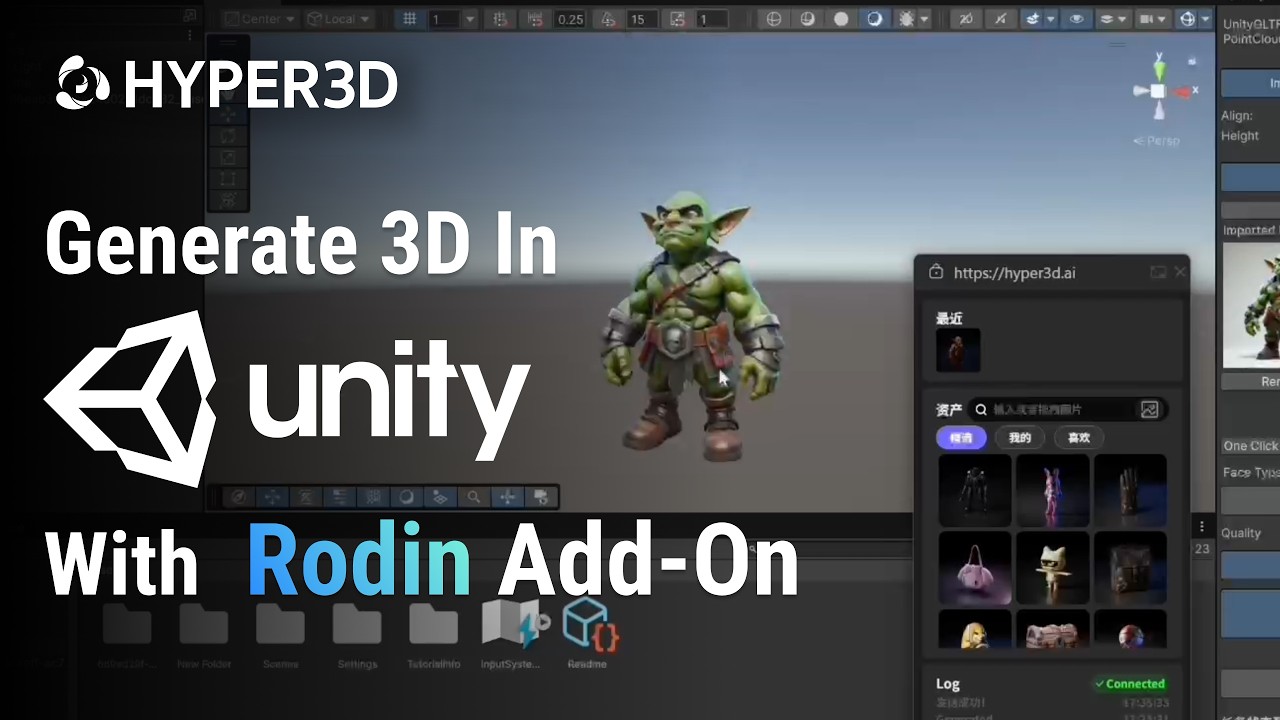Click the compass icon in bottom scene toolbar
Screen dimensions: 1280x720
tap(238, 497)
